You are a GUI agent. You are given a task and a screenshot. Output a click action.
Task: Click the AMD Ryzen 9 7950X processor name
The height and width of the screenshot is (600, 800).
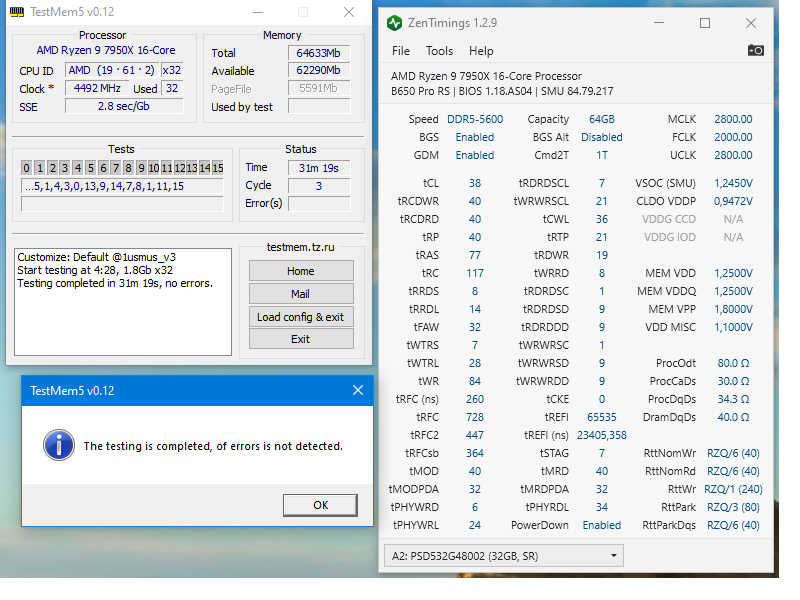pos(106,51)
